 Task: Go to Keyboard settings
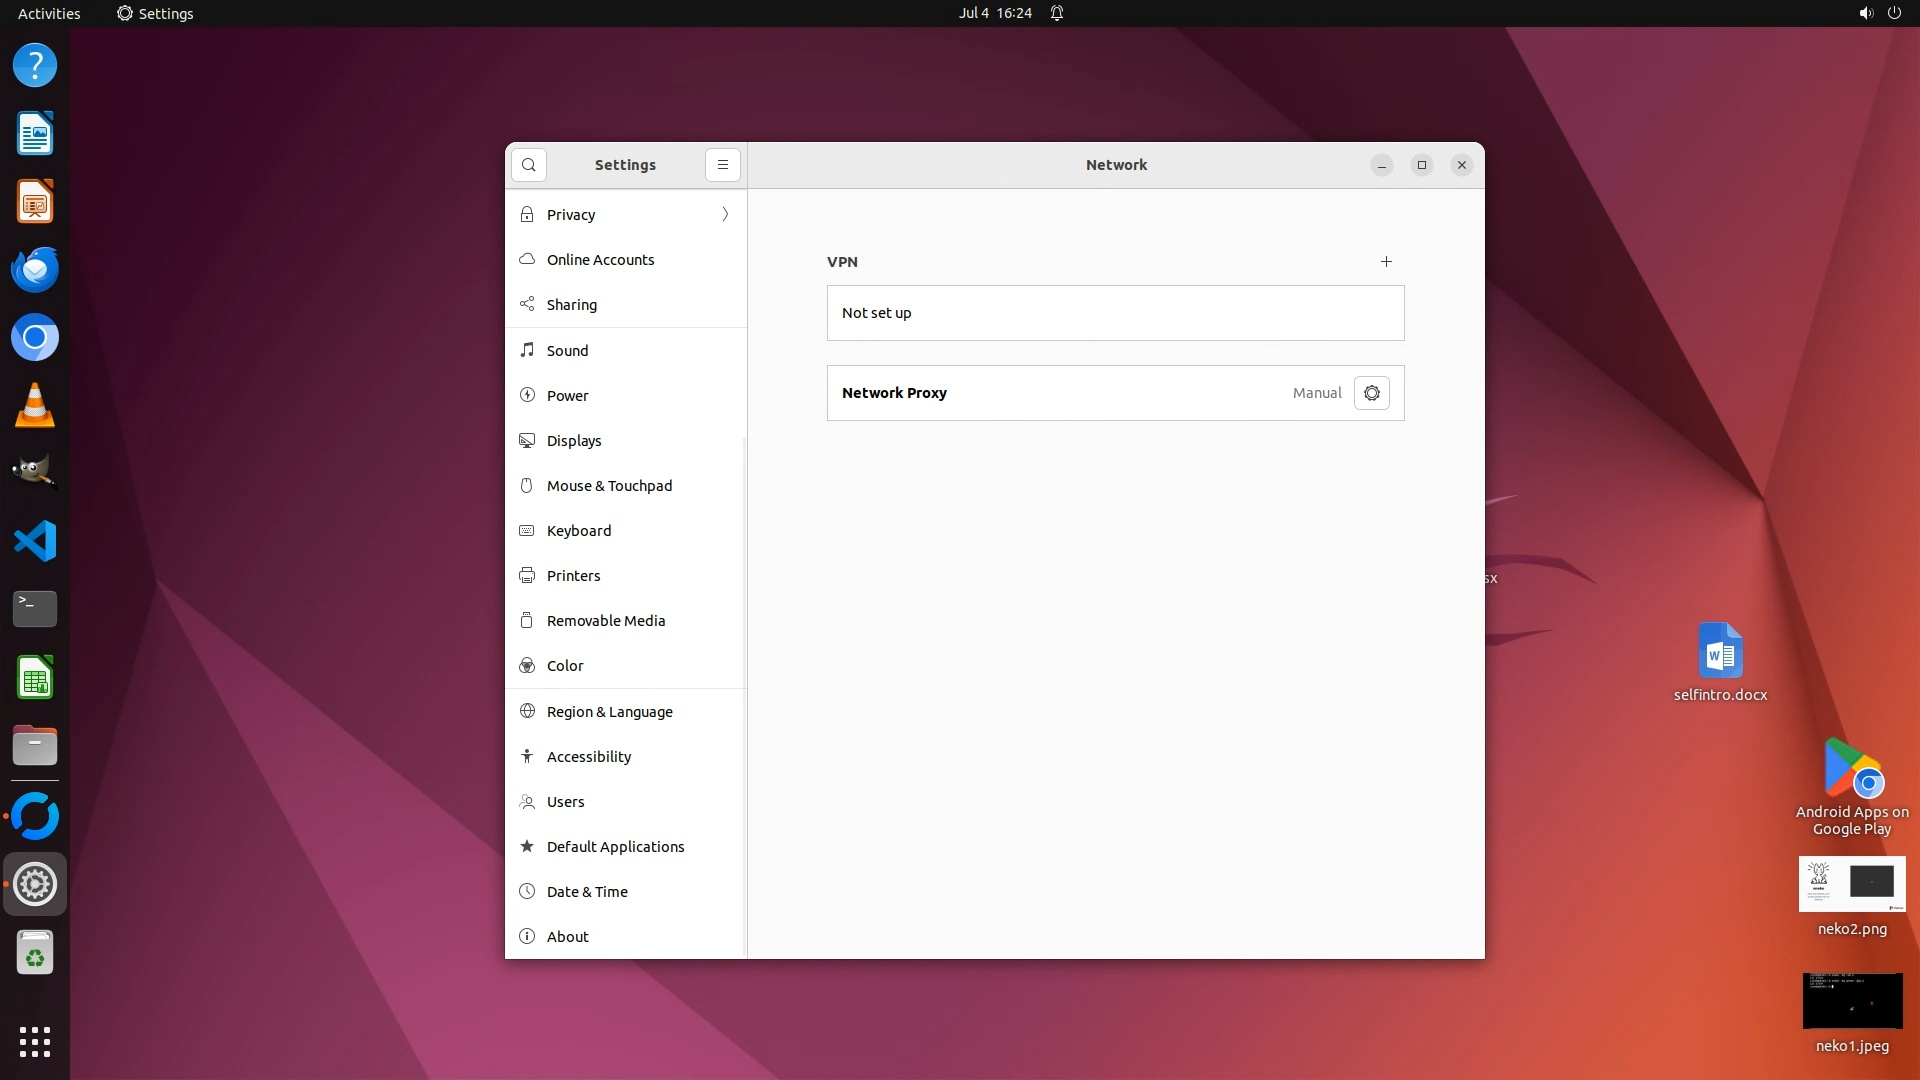pos(578,531)
